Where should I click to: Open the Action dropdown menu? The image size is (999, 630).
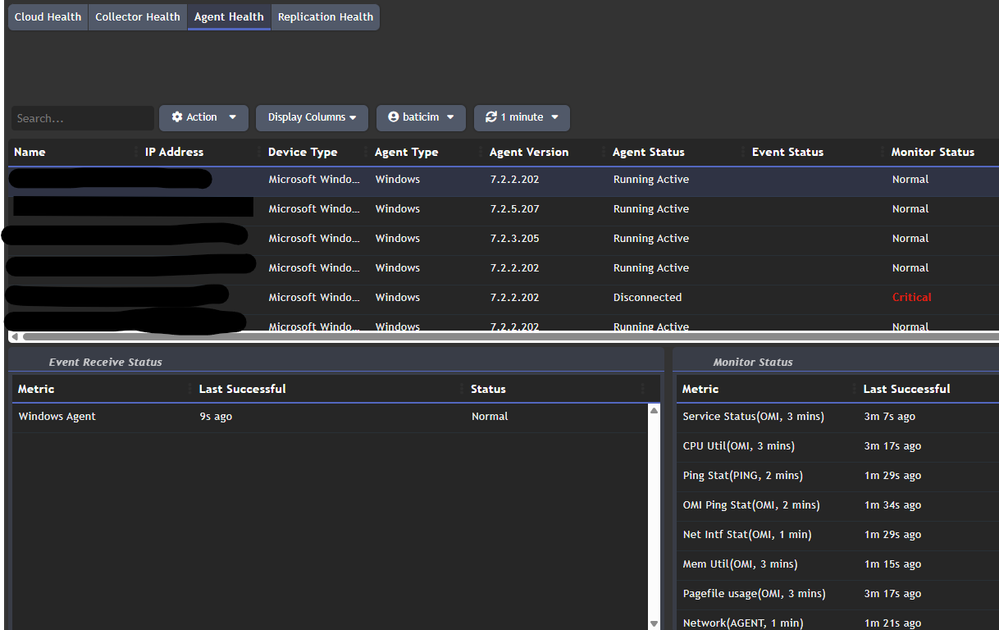(203, 118)
